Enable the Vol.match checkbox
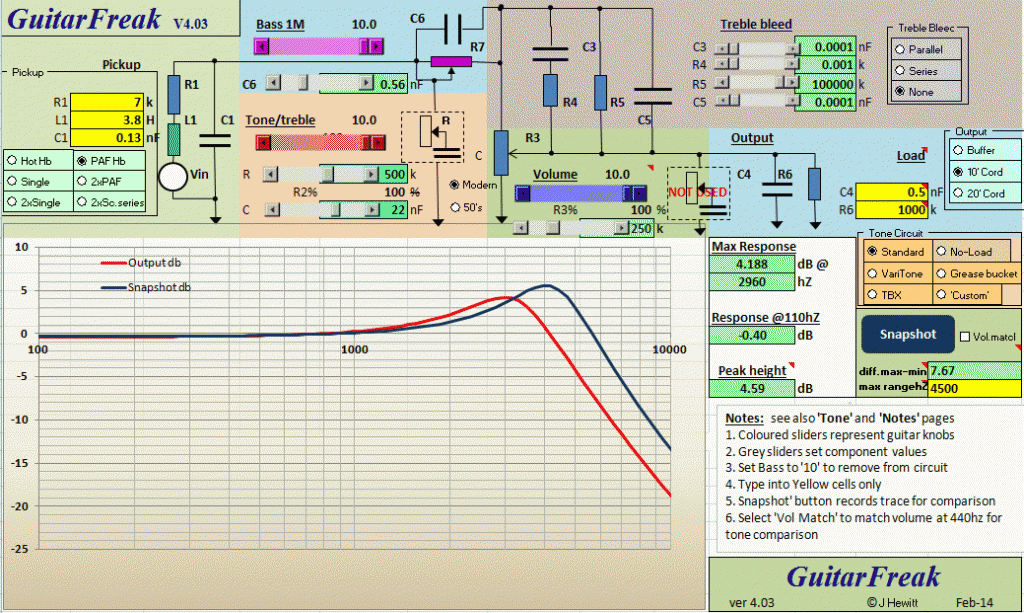This screenshot has width=1024, height=613. pyautogui.click(x=965, y=337)
